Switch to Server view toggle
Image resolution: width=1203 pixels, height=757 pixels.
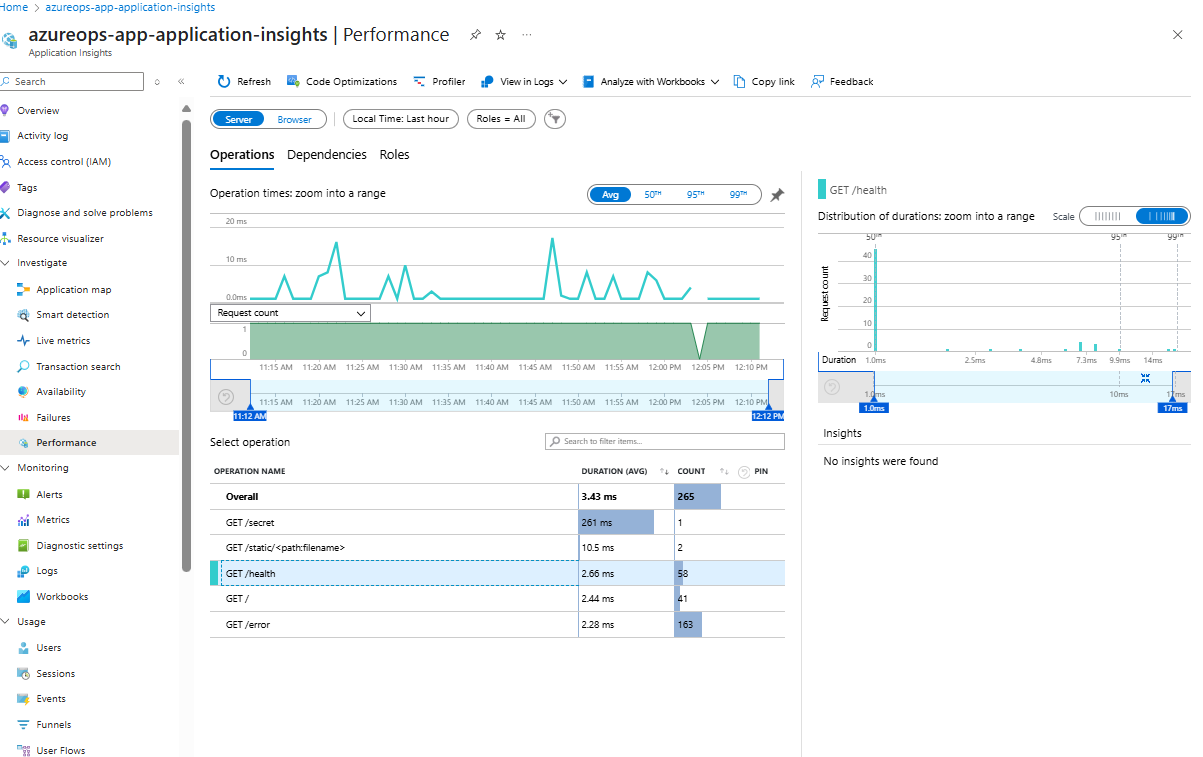pyautogui.click(x=238, y=119)
